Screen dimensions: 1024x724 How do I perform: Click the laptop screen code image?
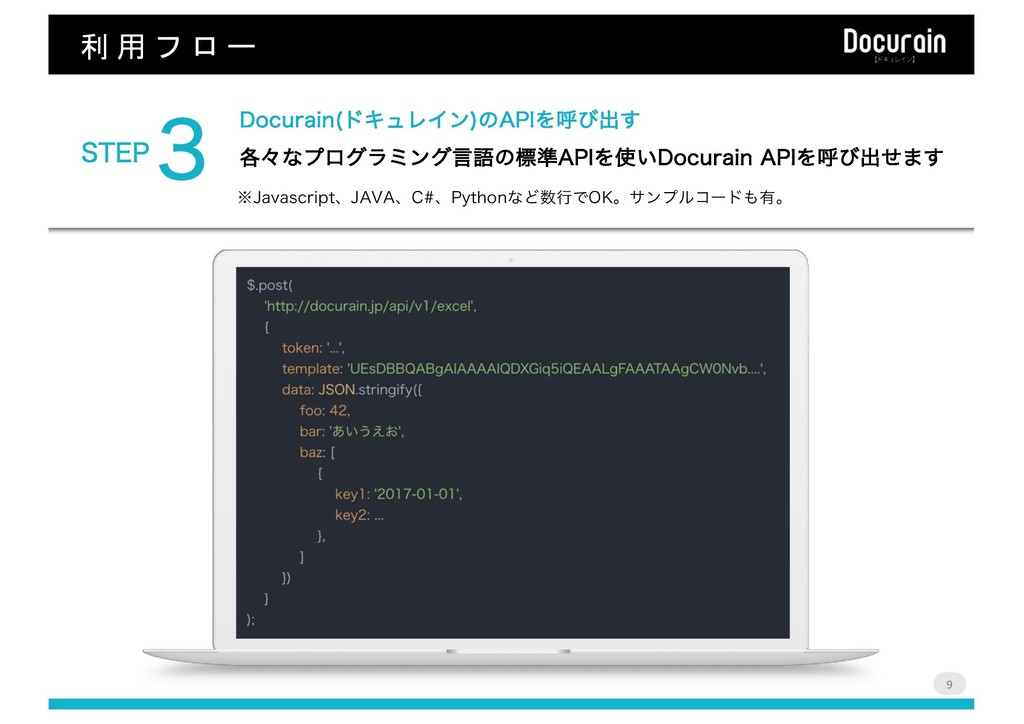point(513,452)
